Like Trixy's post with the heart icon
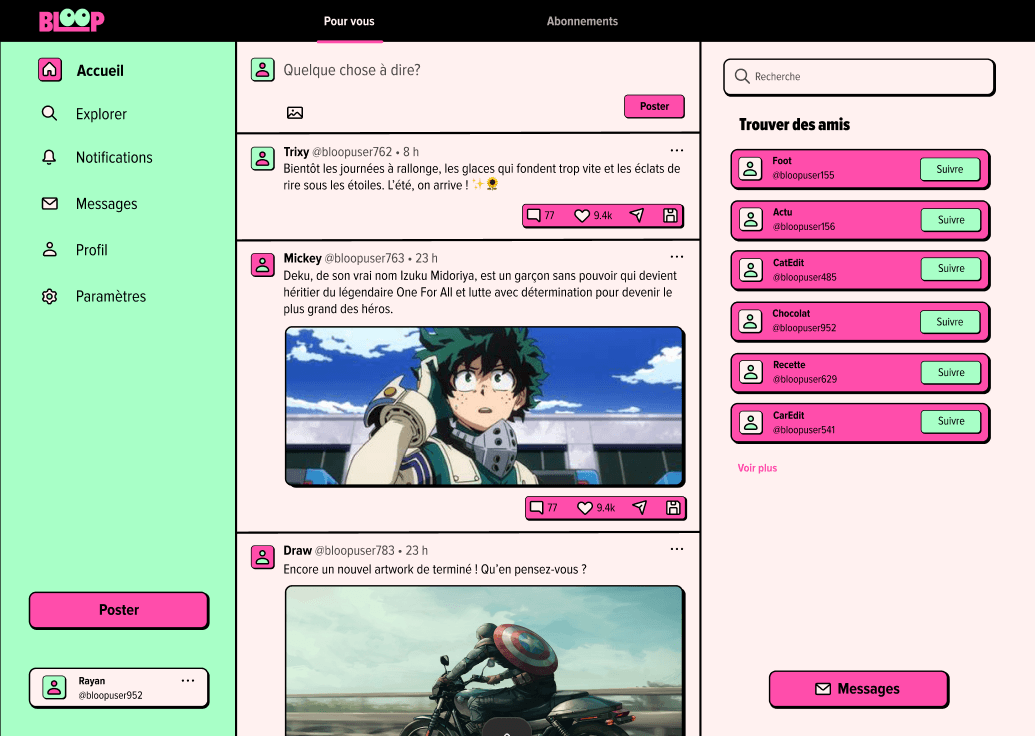1035x736 pixels. click(582, 215)
